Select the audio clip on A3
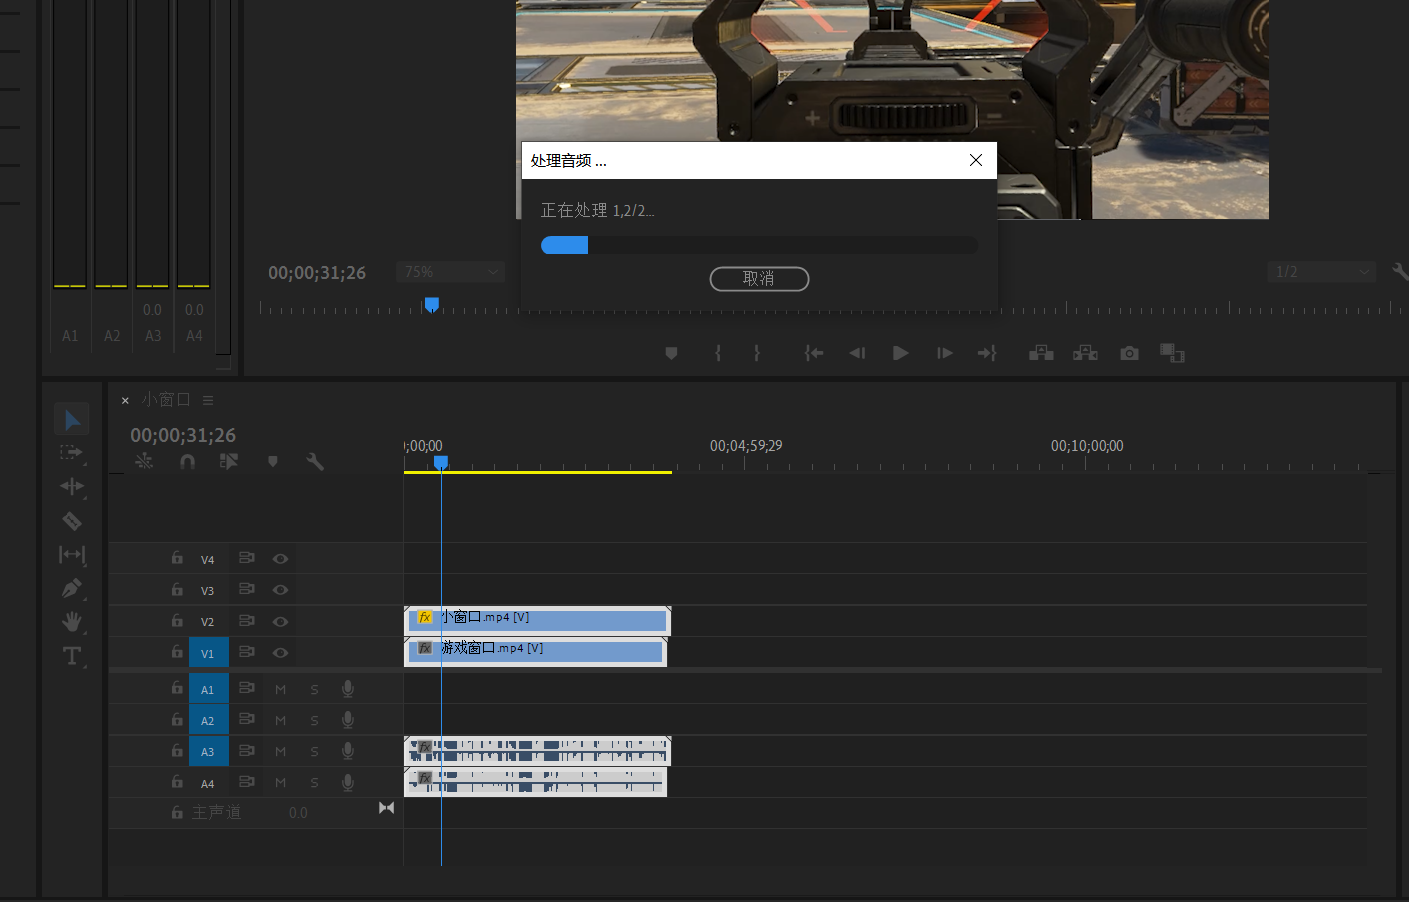 click(537, 751)
